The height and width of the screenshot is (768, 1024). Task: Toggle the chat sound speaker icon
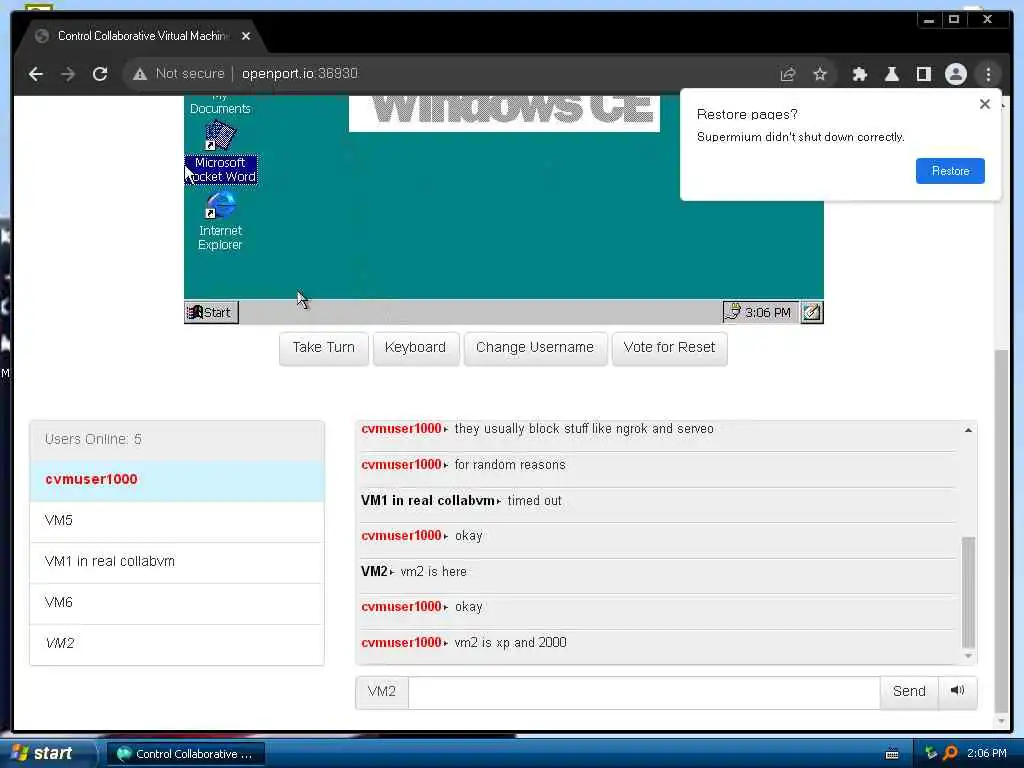[957, 692]
